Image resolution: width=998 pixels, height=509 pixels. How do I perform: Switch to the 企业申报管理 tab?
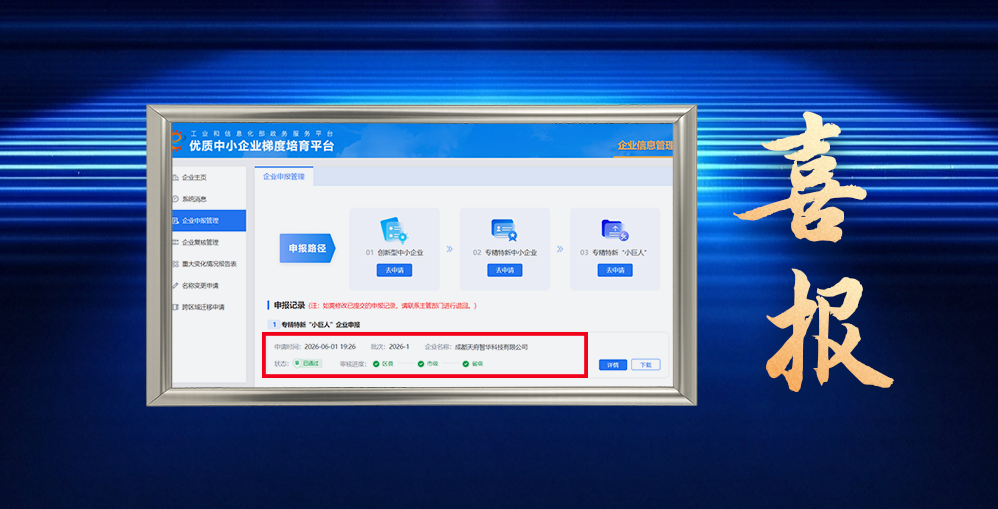coord(284,176)
